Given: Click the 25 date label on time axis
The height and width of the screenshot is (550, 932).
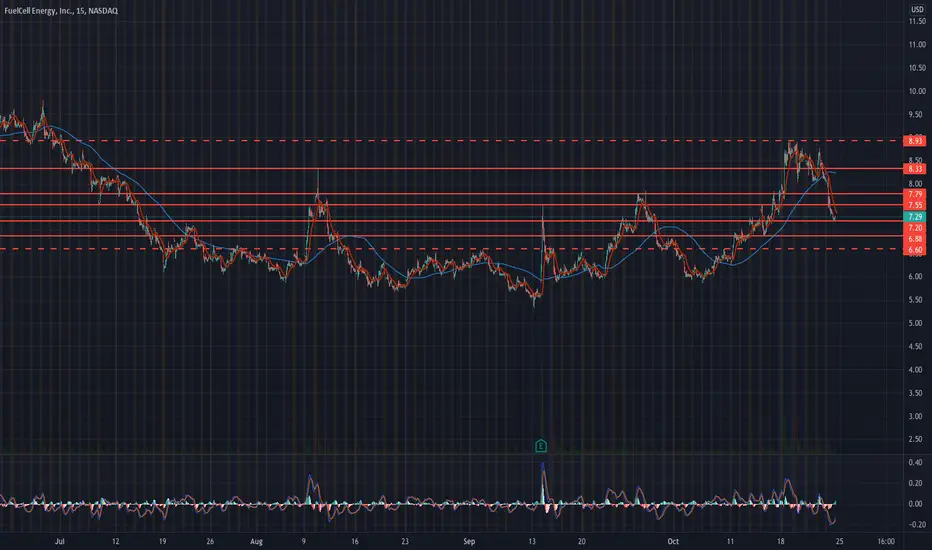Looking at the screenshot, I should (839, 541).
